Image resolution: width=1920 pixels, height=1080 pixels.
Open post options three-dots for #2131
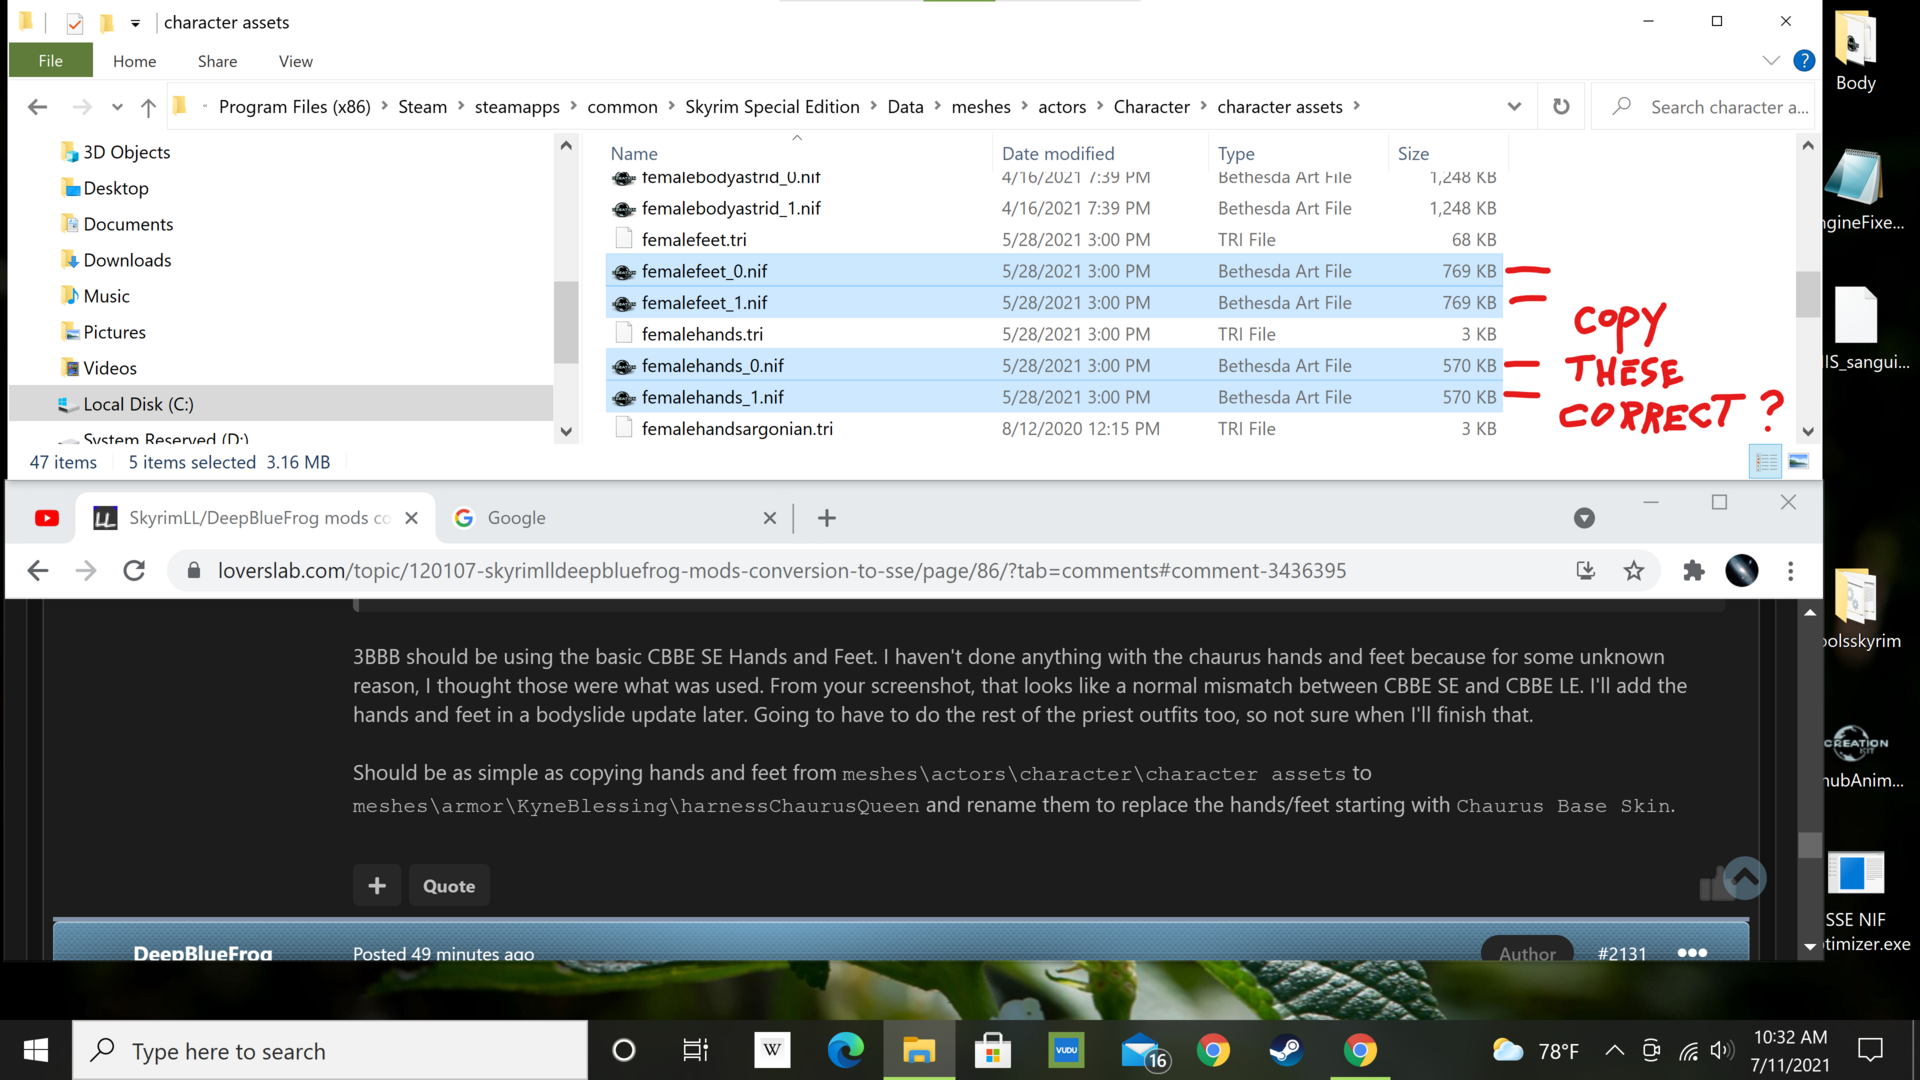click(1692, 953)
